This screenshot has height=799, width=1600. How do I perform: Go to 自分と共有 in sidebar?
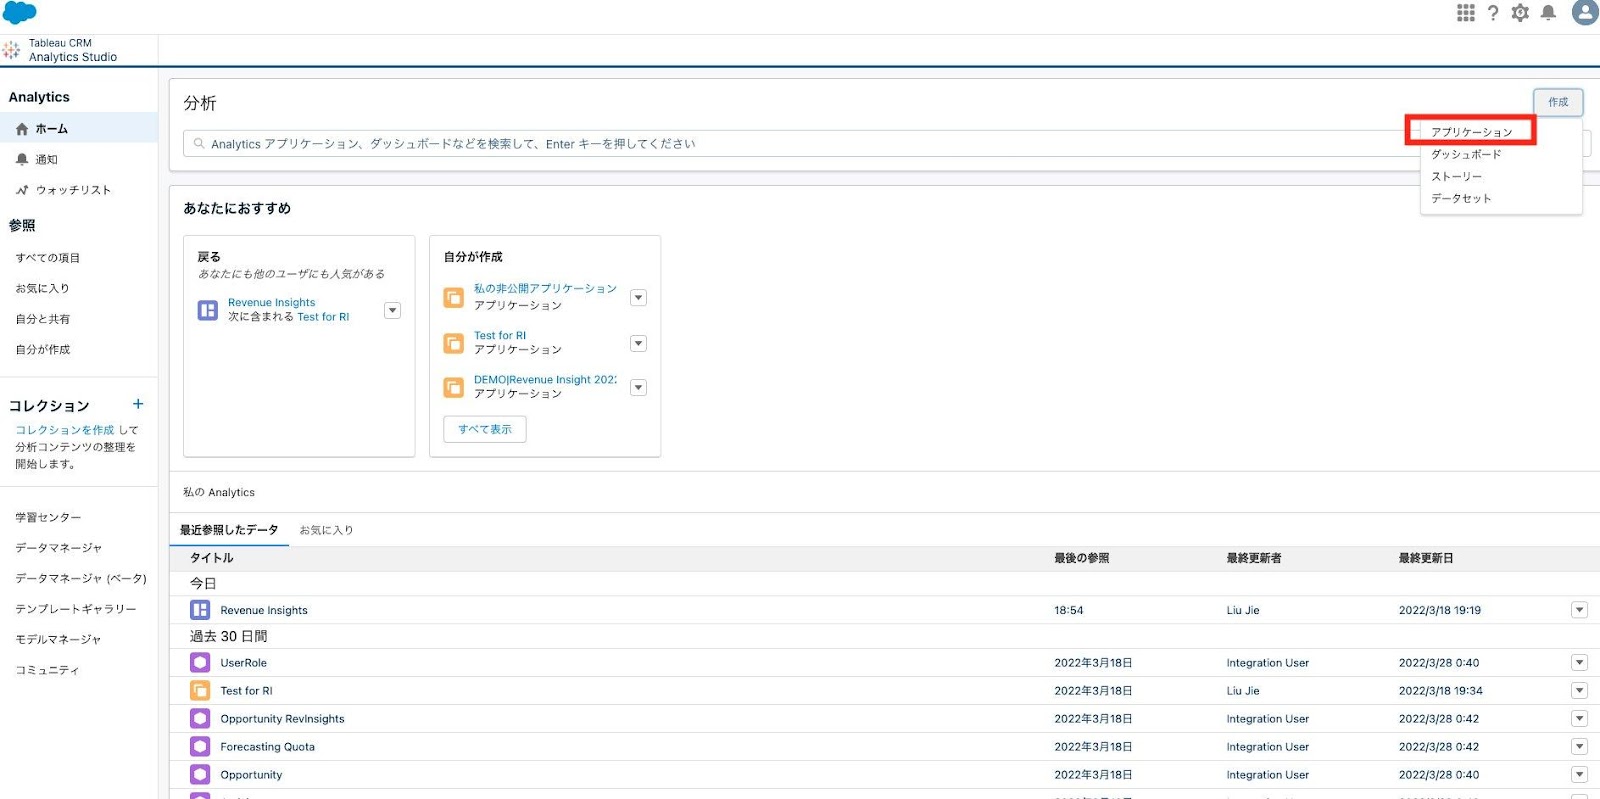click(42, 319)
